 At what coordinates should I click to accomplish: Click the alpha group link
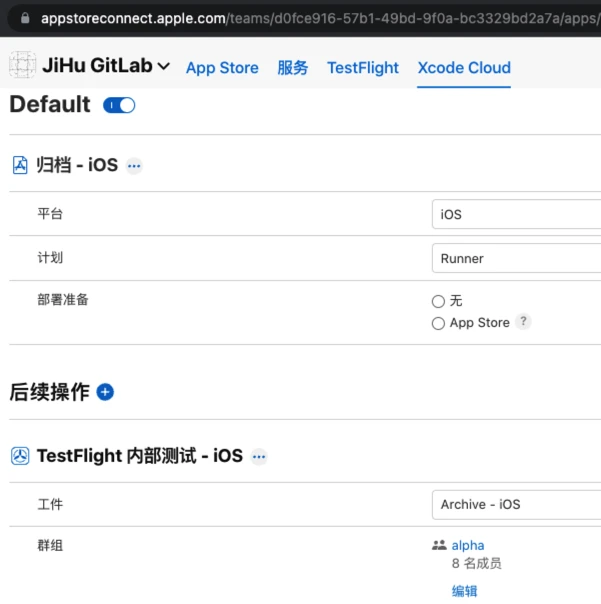click(468, 545)
